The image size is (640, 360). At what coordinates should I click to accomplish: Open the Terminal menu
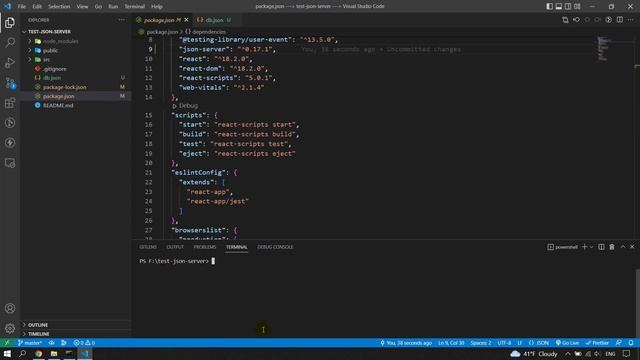(135, 7)
